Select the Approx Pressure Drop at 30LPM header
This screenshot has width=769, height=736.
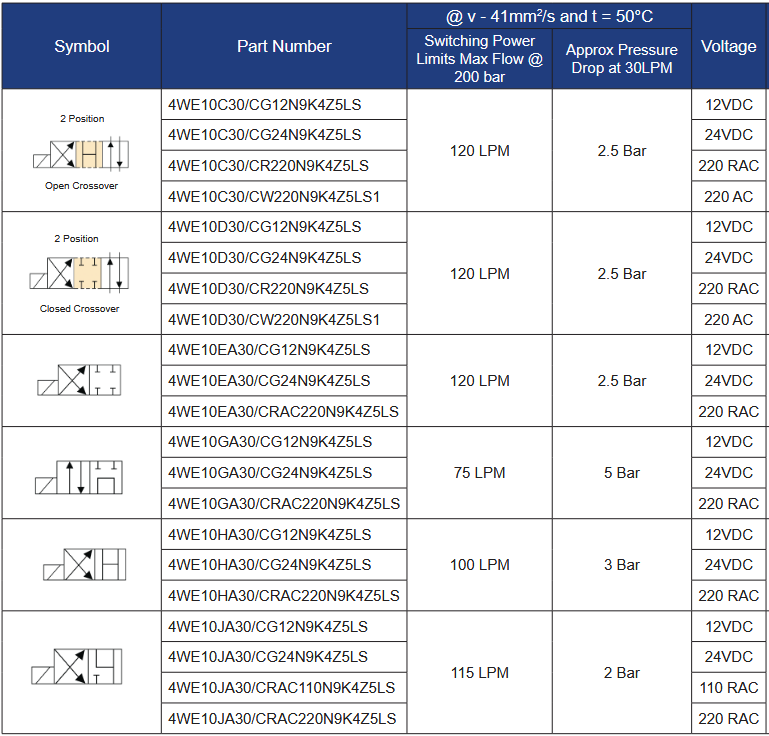[x=621, y=59]
